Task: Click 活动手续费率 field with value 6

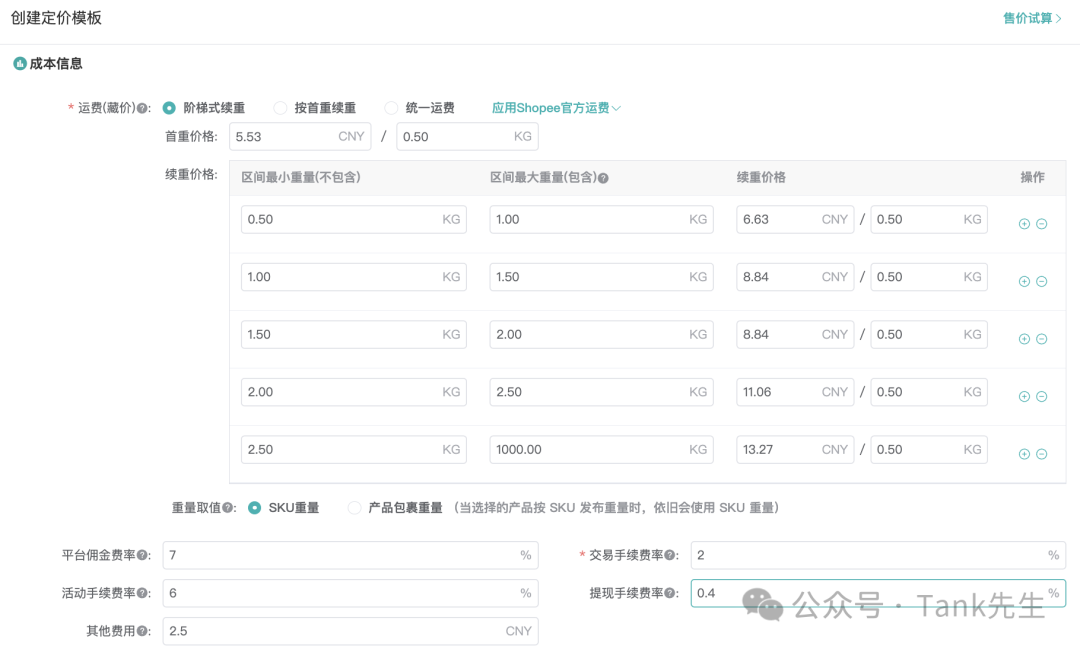Action: point(351,593)
